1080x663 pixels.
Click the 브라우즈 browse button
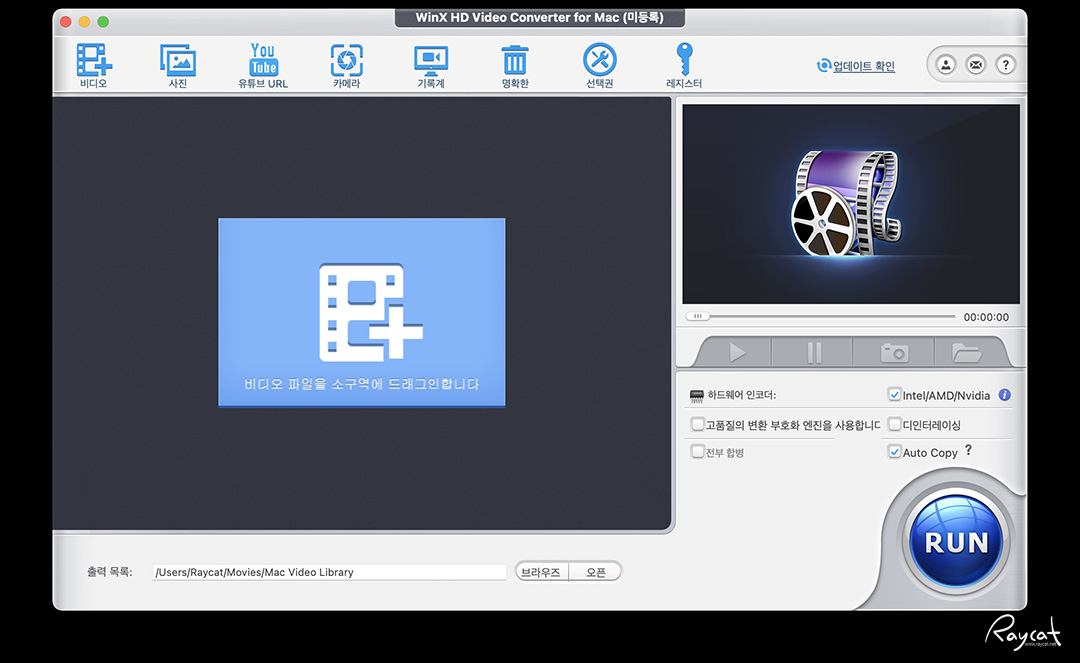click(541, 571)
